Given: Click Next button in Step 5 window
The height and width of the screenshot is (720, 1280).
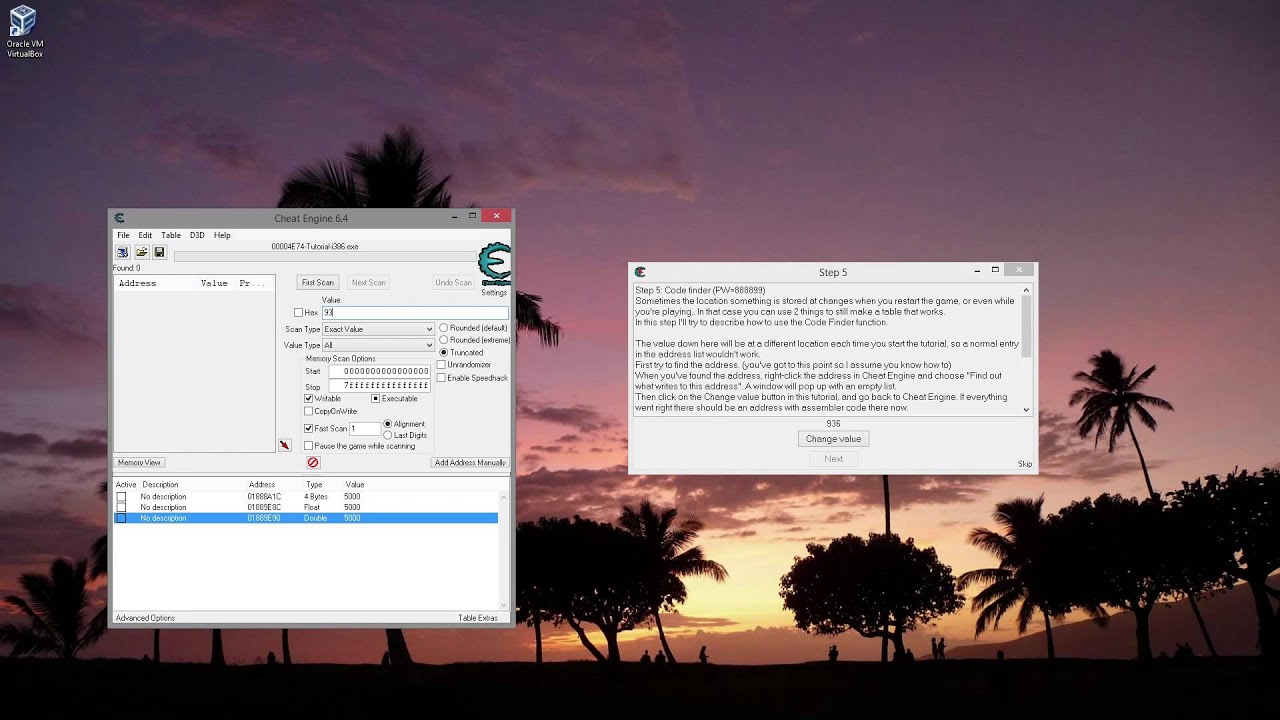Looking at the screenshot, I should [x=833, y=459].
